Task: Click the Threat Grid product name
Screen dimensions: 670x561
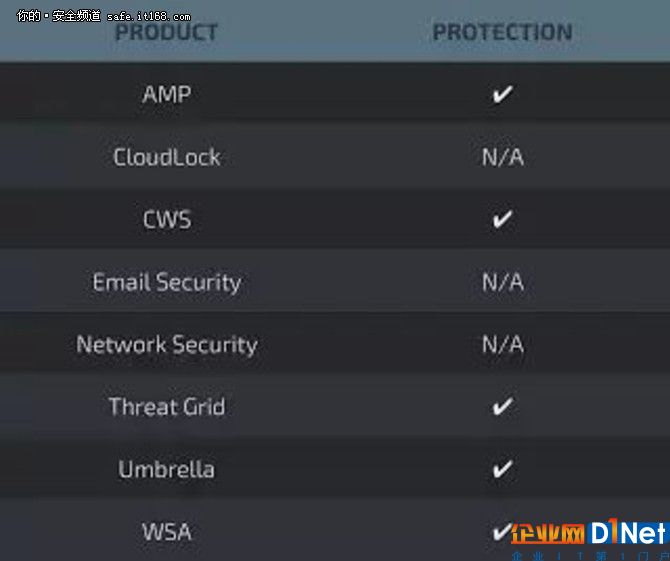Action: pos(167,406)
